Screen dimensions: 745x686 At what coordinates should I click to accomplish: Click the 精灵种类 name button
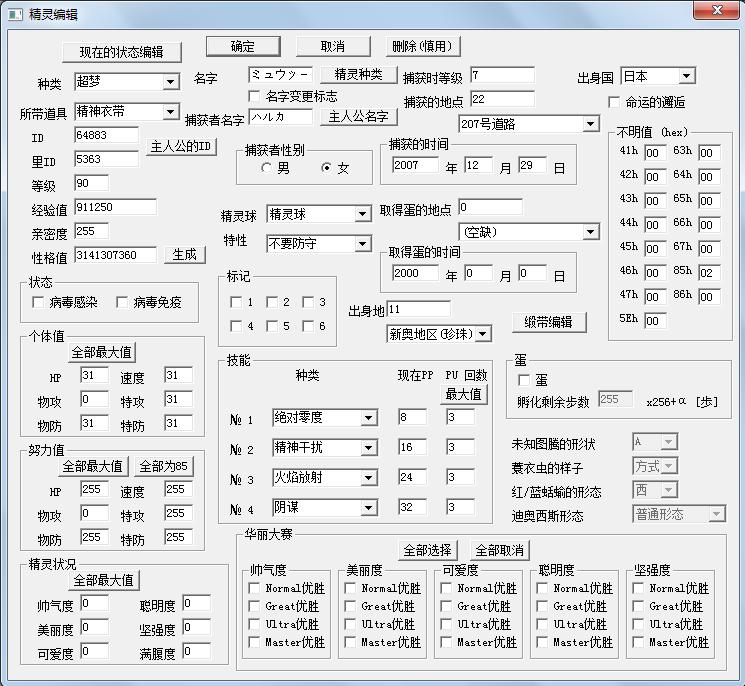[x=358, y=74]
